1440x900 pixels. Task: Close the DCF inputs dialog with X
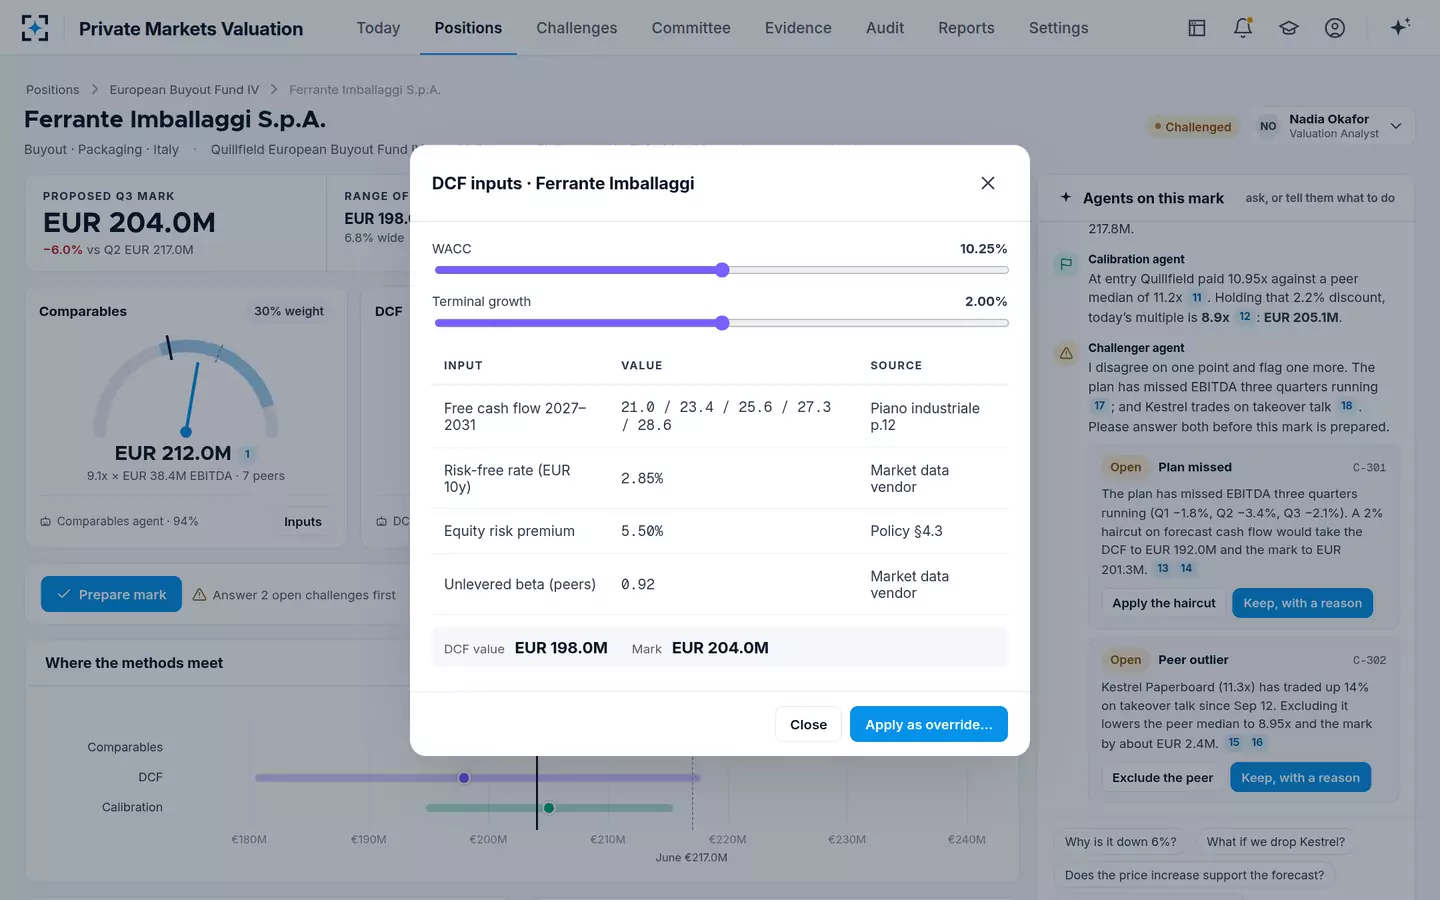[x=988, y=183]
